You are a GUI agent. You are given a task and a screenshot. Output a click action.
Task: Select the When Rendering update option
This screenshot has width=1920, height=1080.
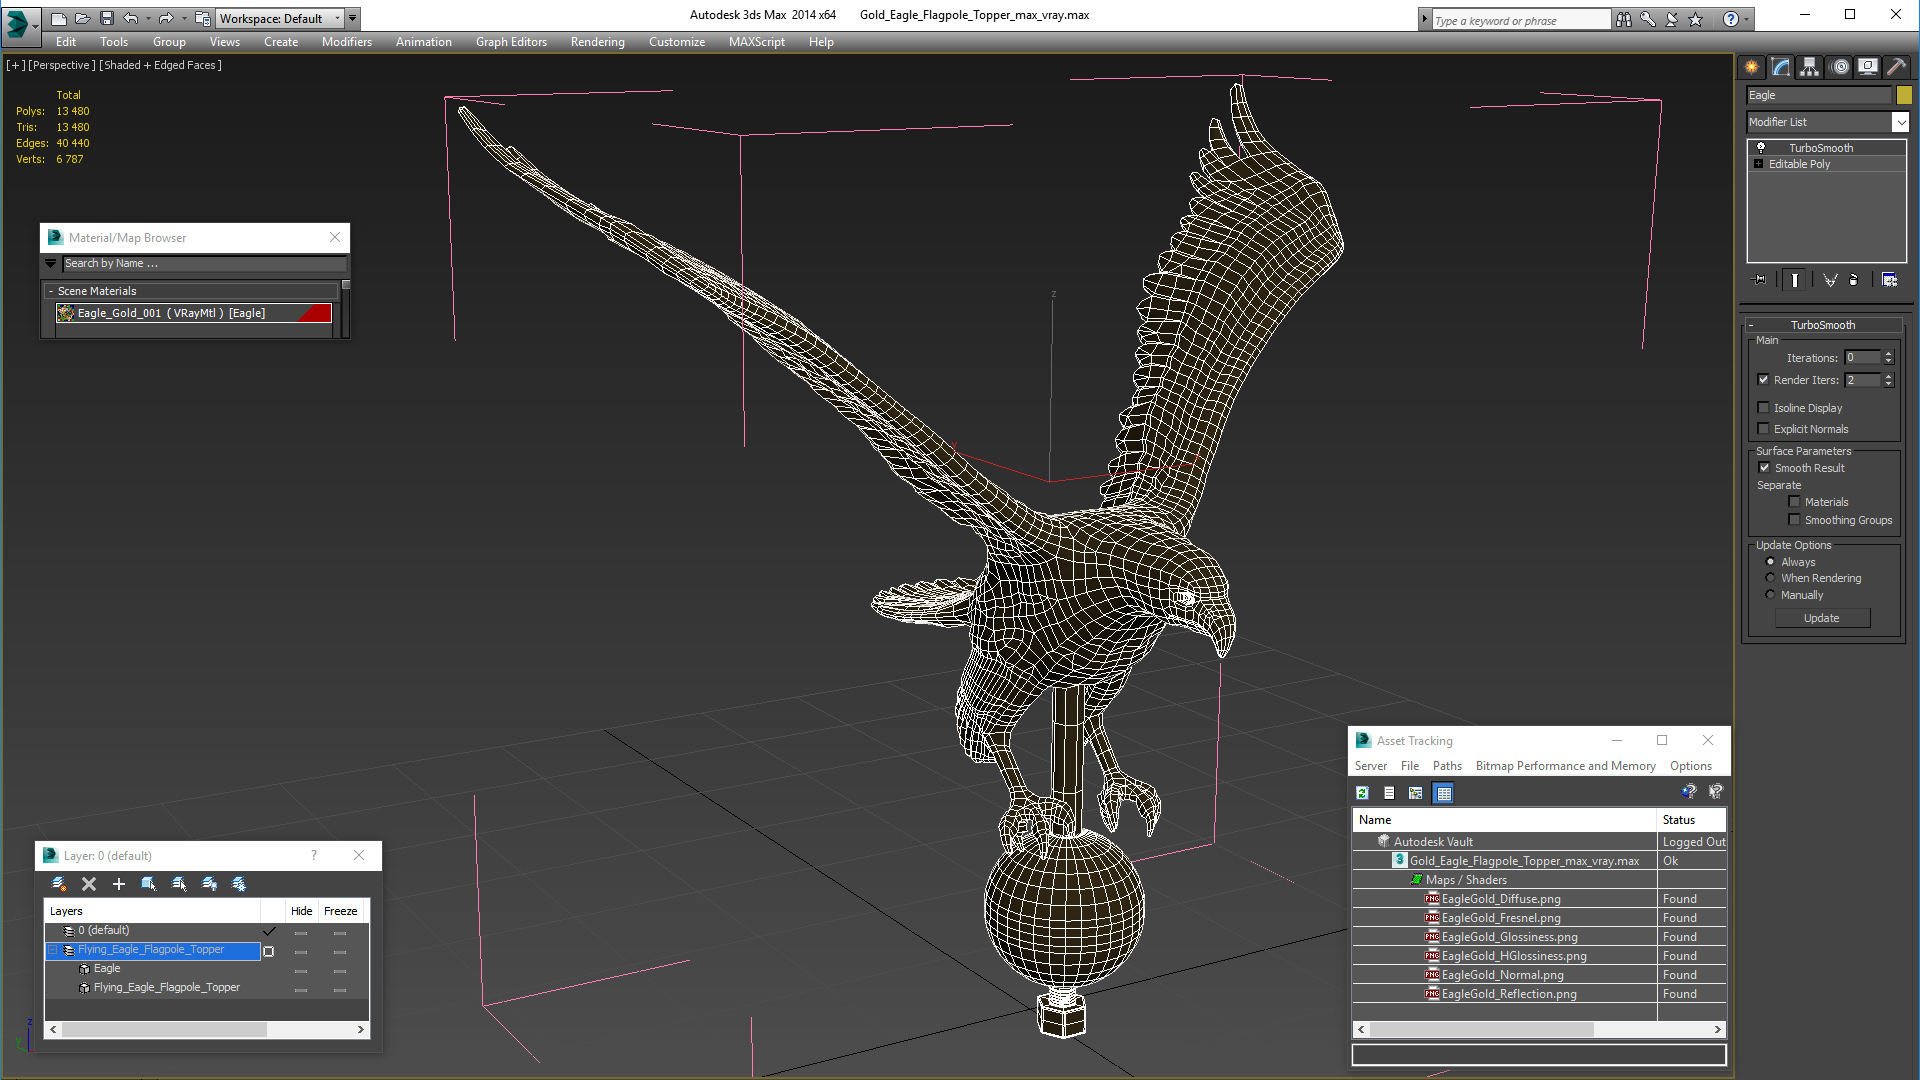1771,578
